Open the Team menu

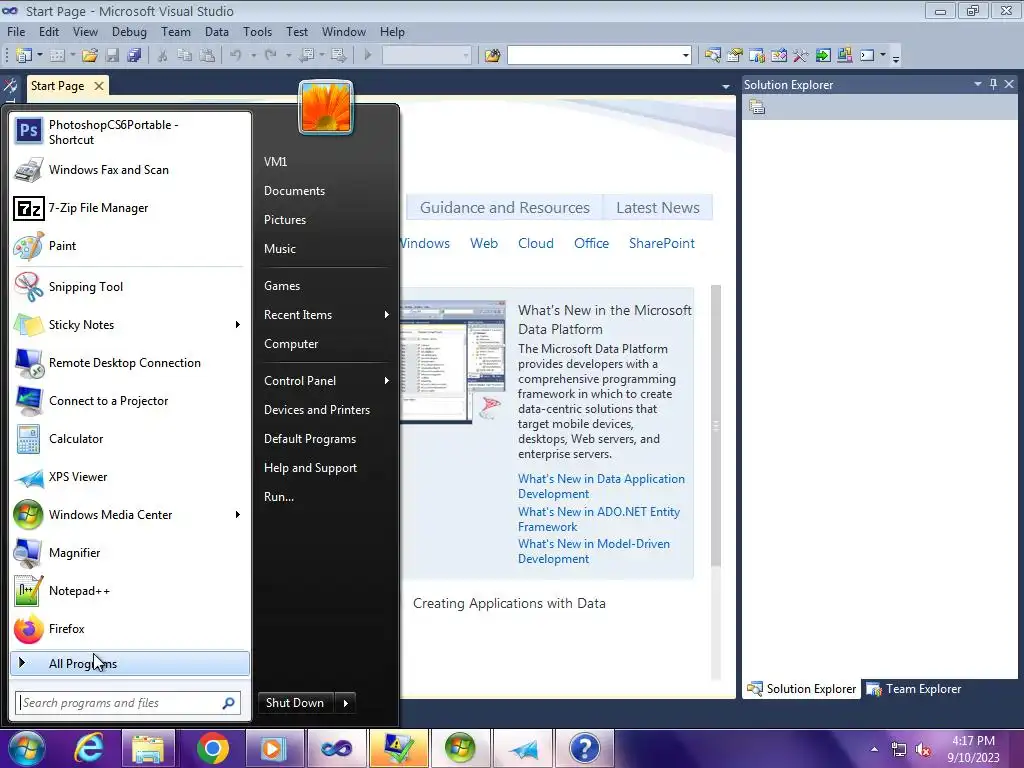click(x=176, y=31)
